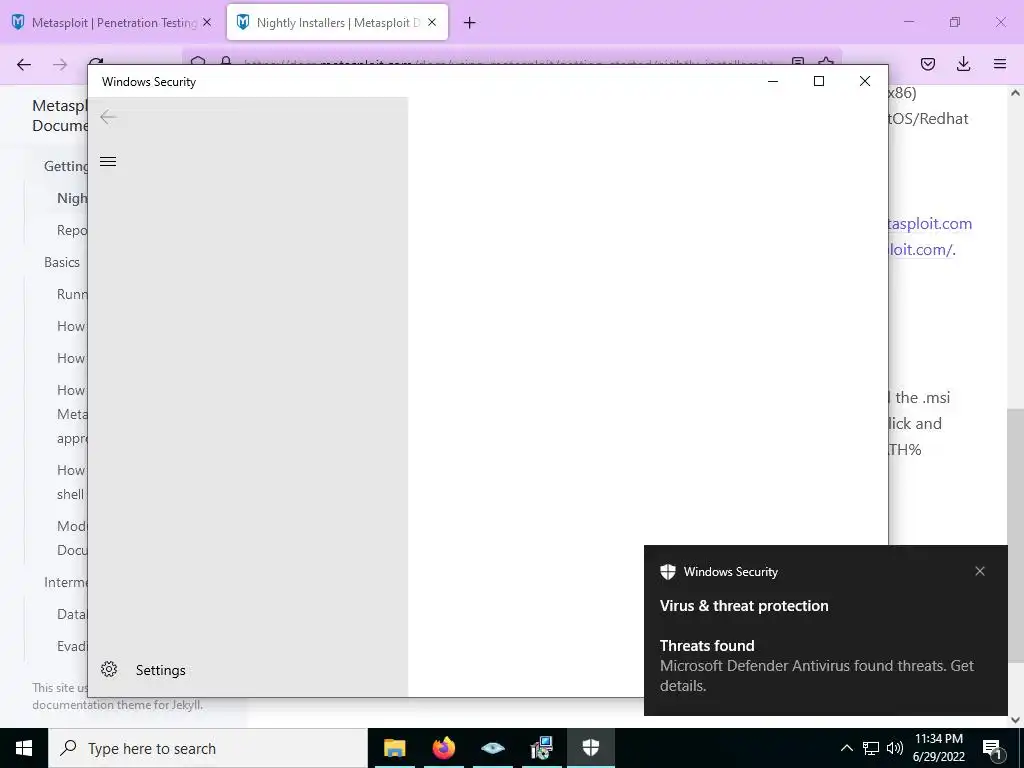
Task: Click the Settings gear icon
Action: (x=109, y=669)
